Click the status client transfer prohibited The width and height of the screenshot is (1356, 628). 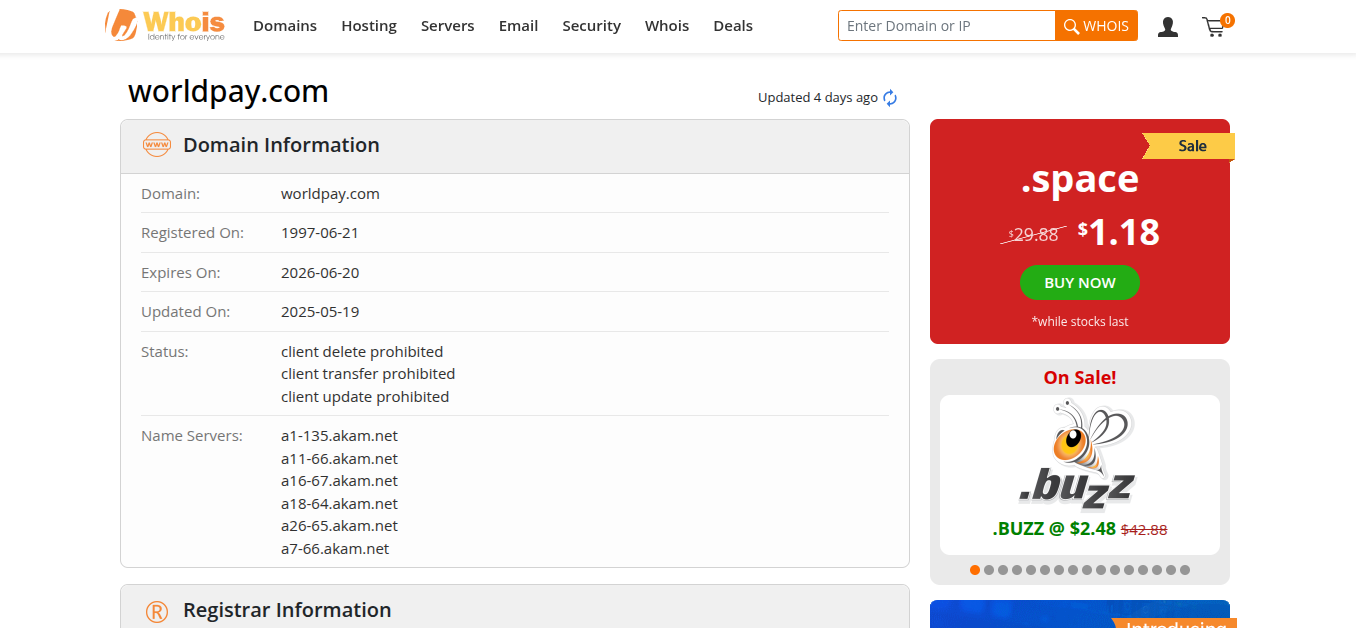click(368, 374)
